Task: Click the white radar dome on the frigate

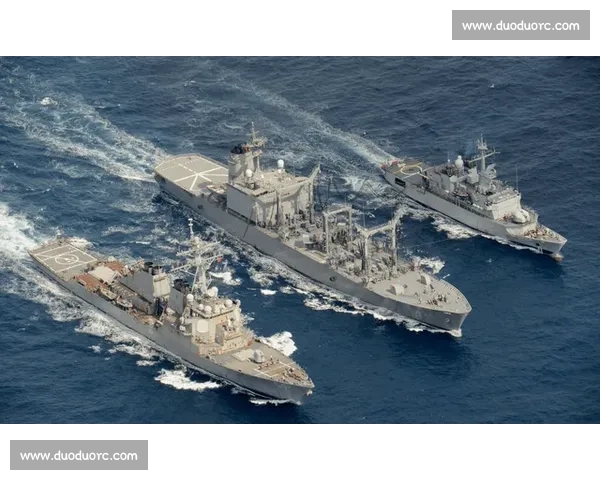Action: click(x=459, y=161)
